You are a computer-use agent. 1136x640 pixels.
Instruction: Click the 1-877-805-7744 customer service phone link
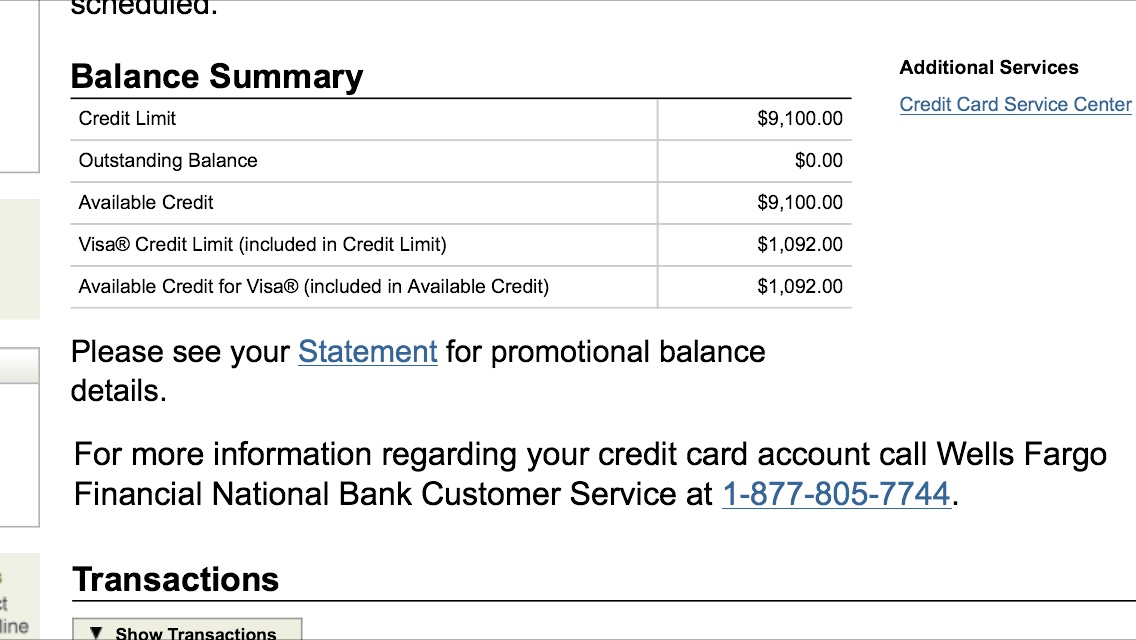tap(835, 494)
